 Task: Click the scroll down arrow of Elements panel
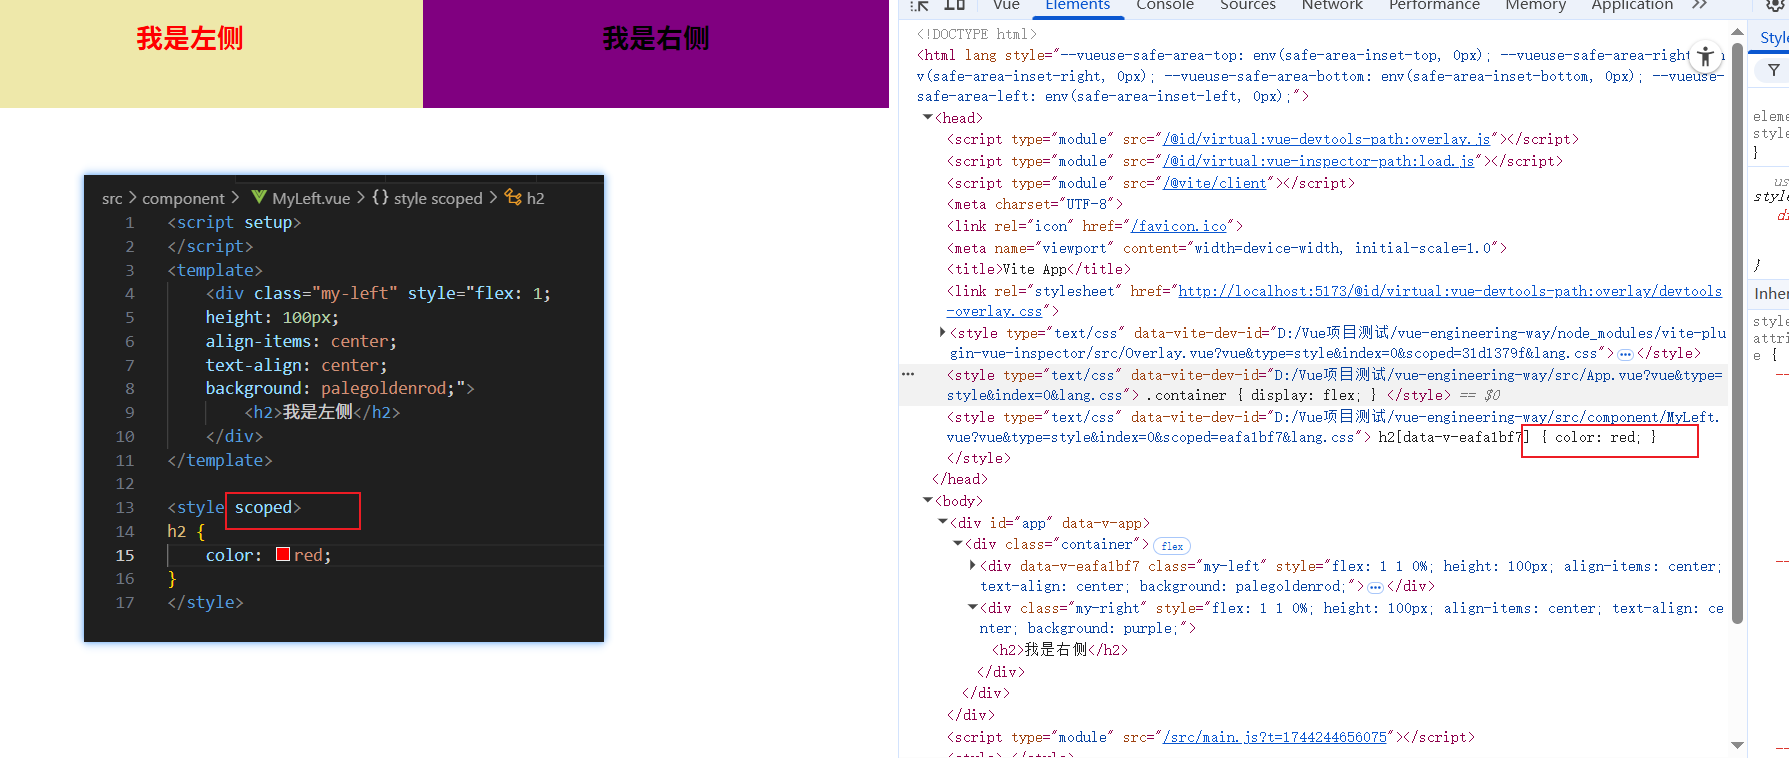point(1737,745)
